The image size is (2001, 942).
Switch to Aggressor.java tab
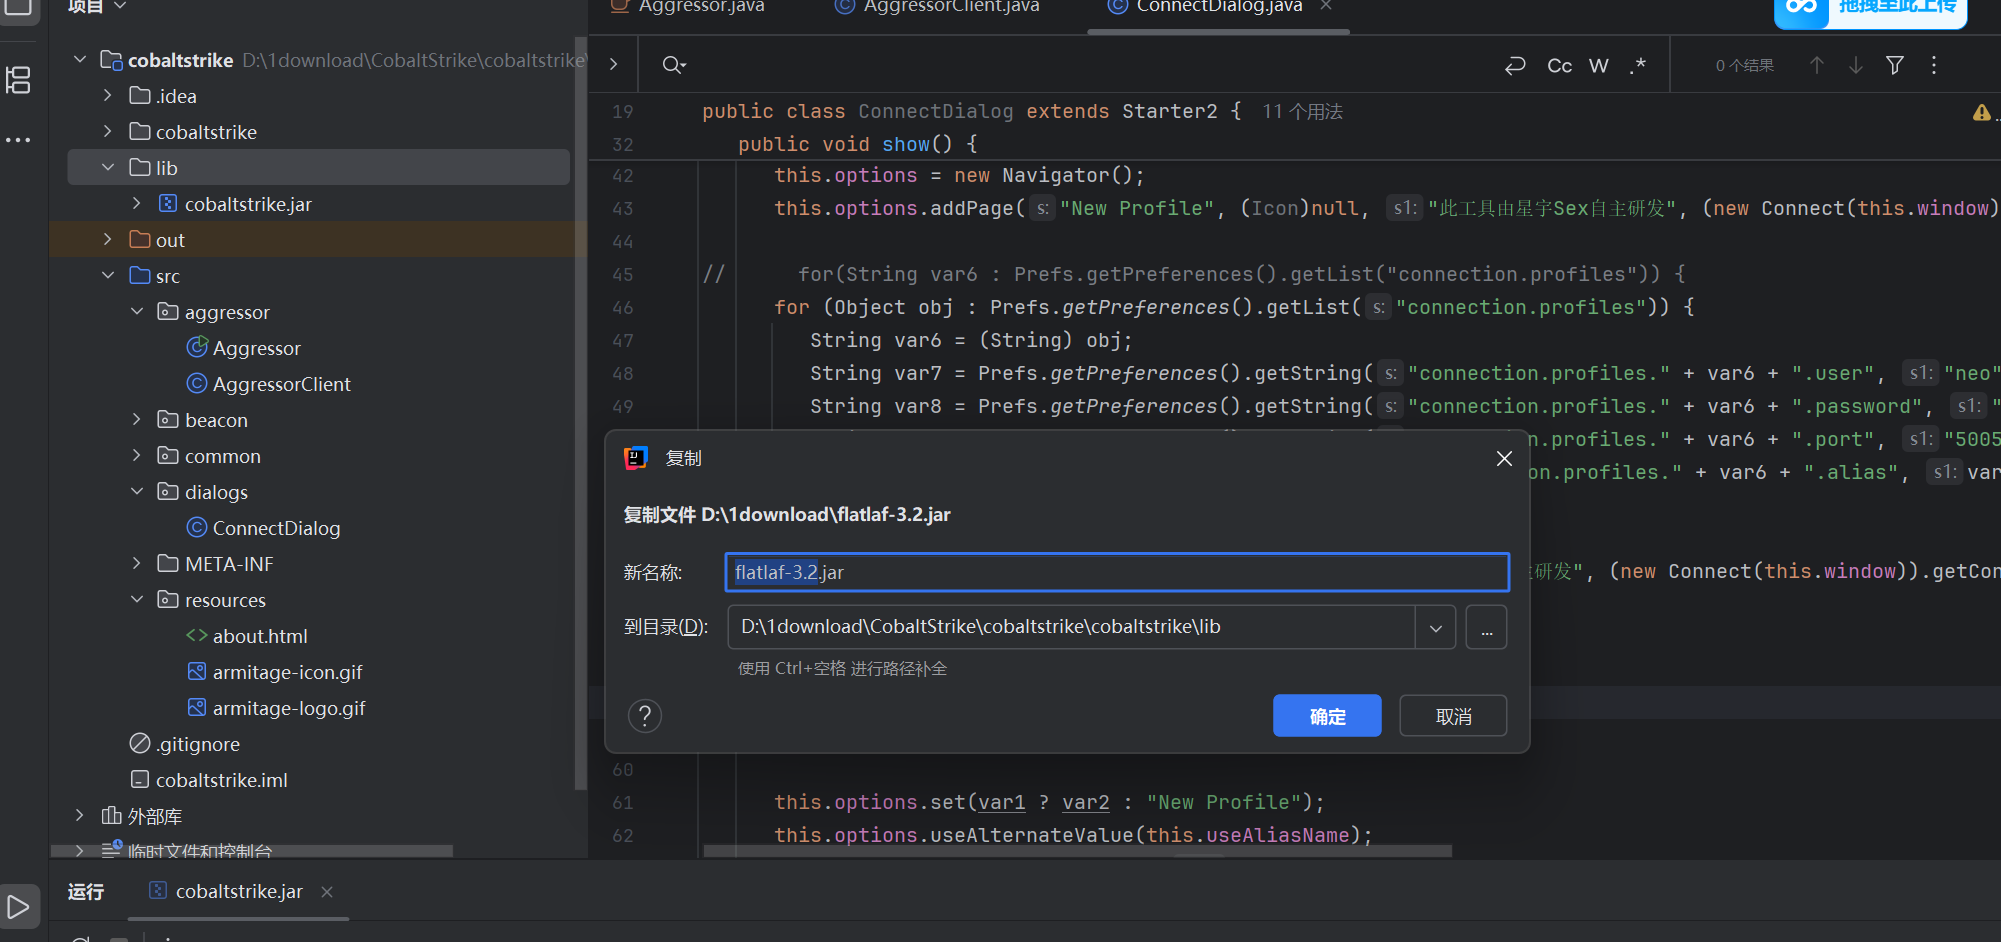[689, 7]
